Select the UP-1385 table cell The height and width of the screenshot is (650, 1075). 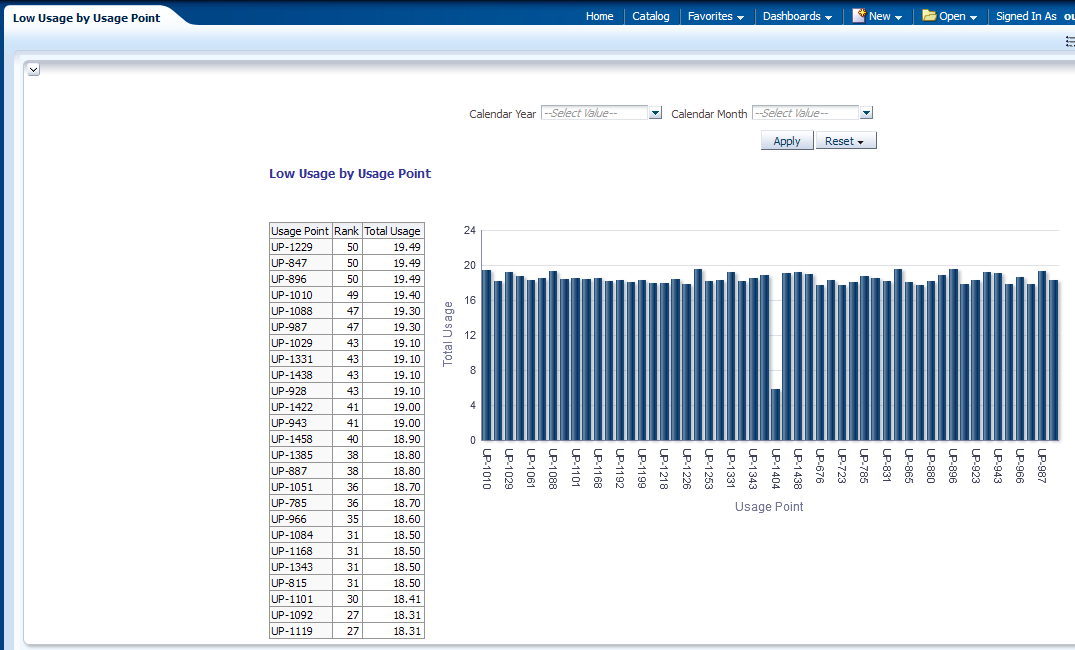click(300, 455)
